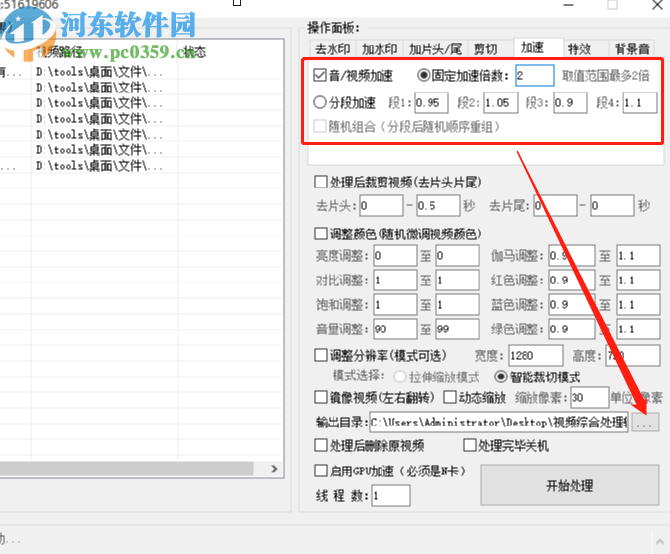The height and width of the screenshot is (554, 670).
Task: Enable 处理后删除原视频 checkbox
Action: 320,445
